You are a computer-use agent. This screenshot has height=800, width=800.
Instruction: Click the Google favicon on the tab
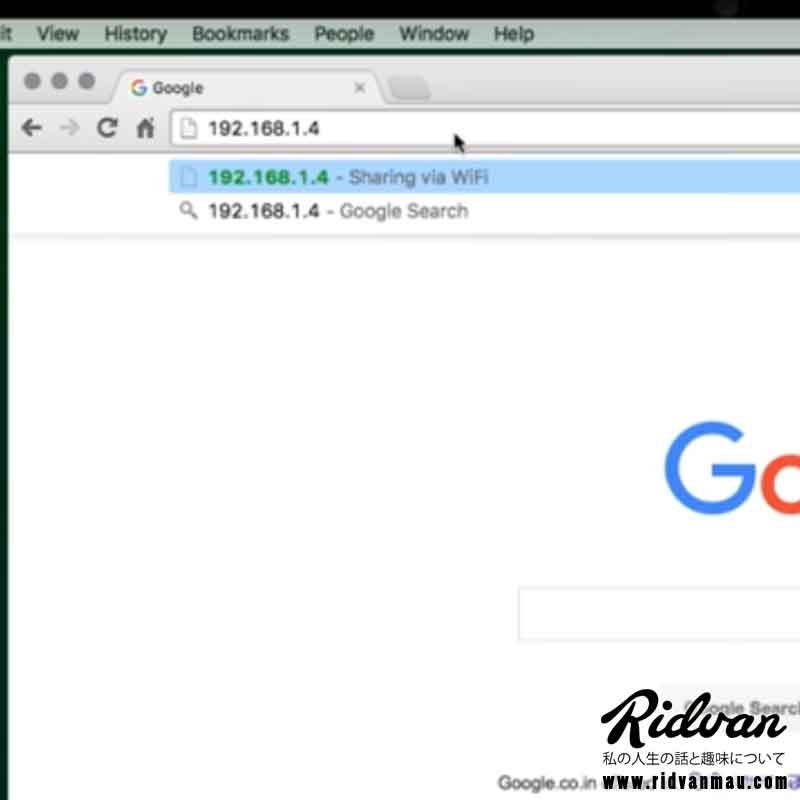[x=138, y=88]
